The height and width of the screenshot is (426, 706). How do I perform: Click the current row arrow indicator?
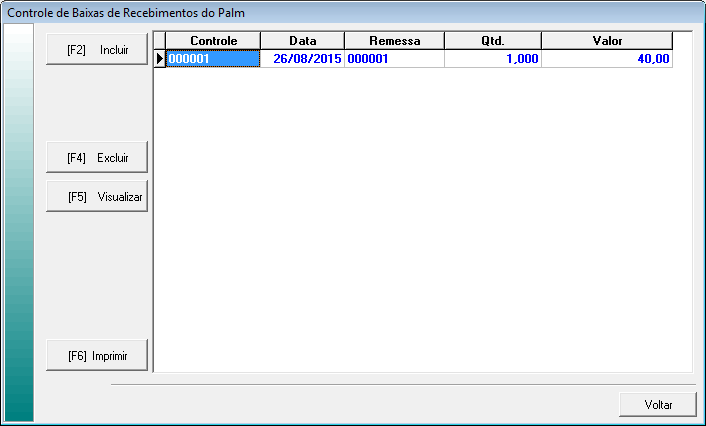pos(159,59)
